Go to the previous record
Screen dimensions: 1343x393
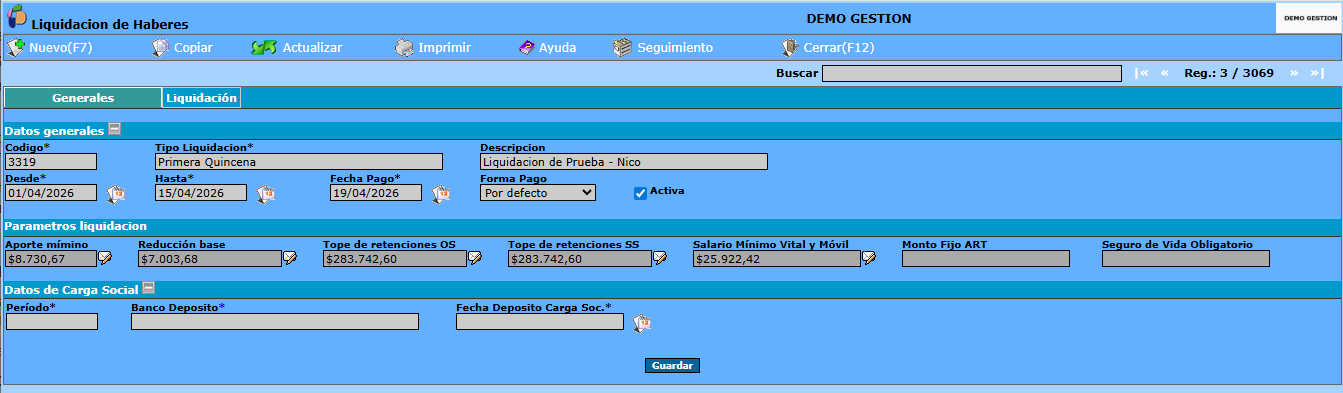(1164, 73)
